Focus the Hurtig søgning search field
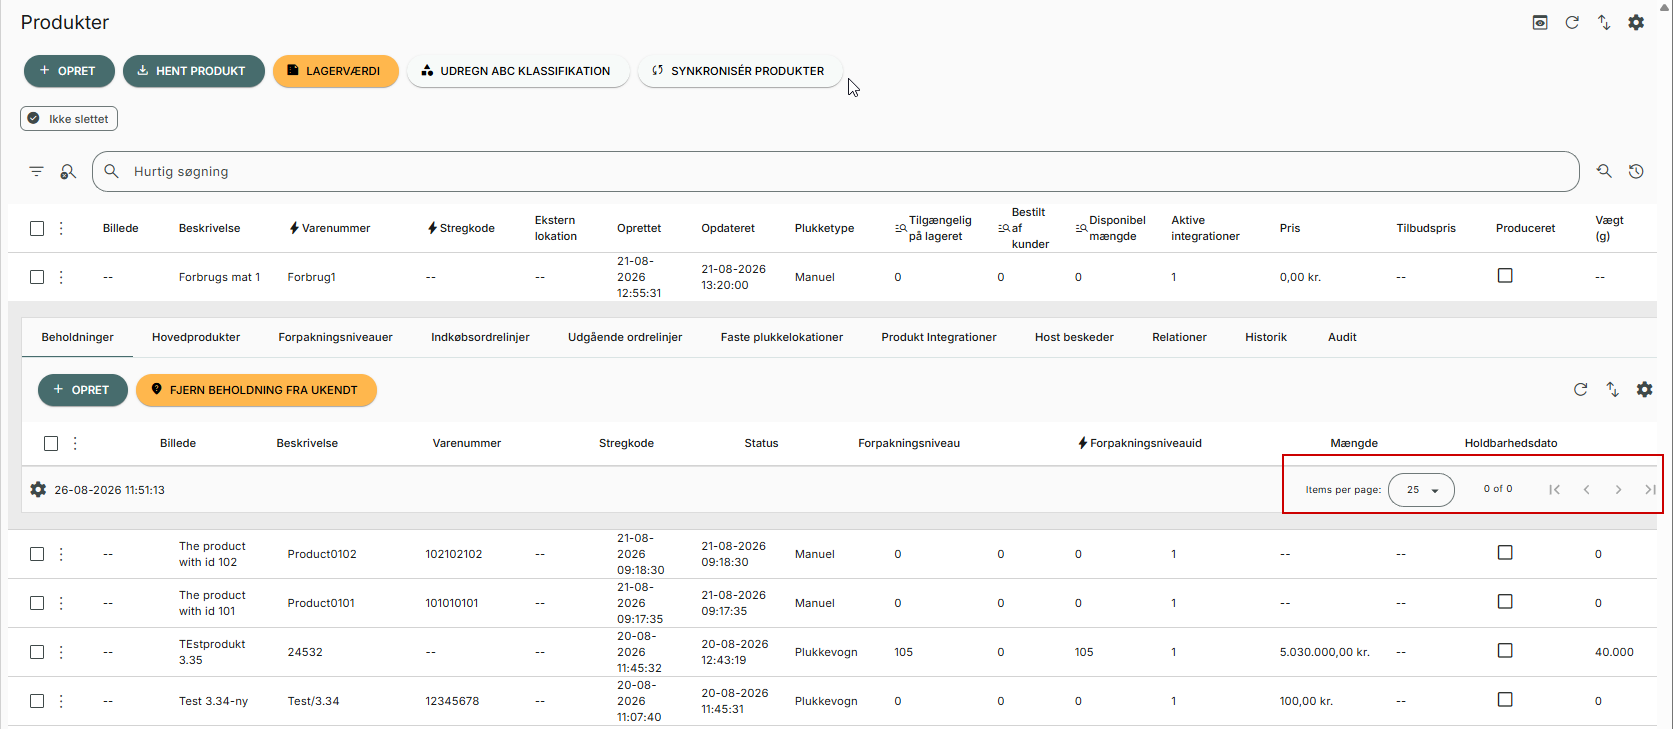Viewport: 1673px width, 729px height. pos(836,171)
